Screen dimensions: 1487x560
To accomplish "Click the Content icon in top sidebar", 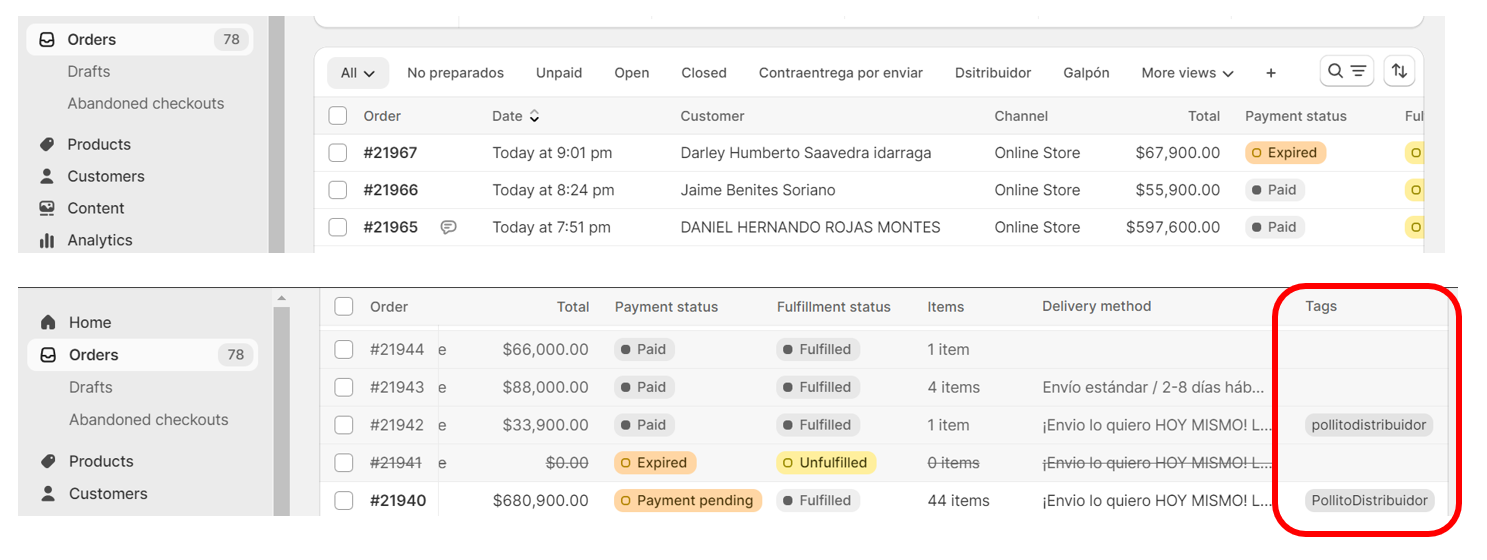I will [47, 208].
